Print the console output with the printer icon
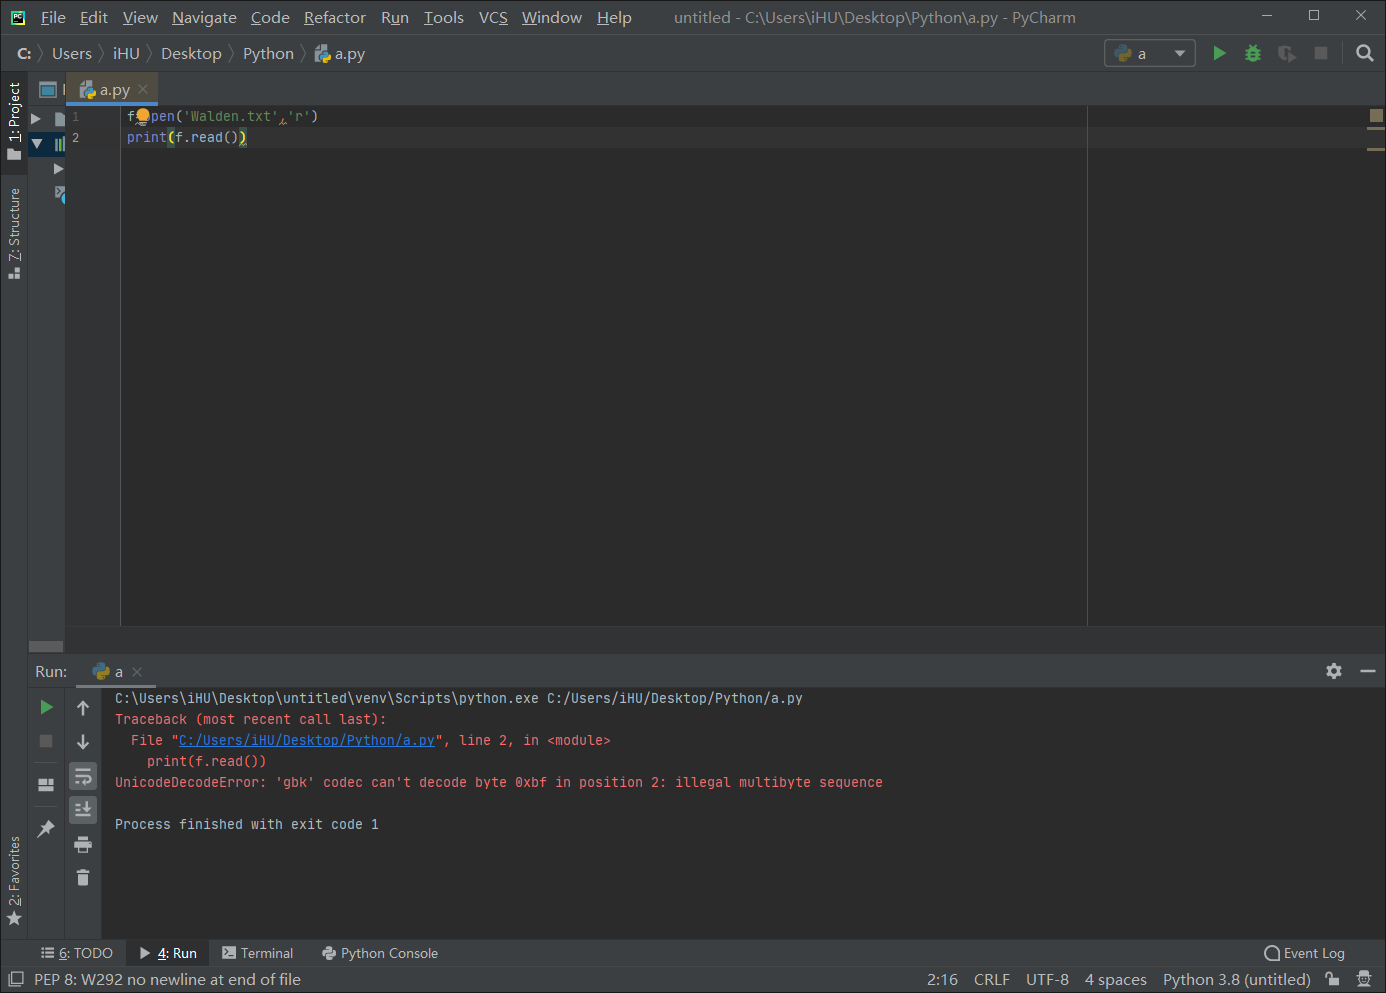 (x=83, y=845)
